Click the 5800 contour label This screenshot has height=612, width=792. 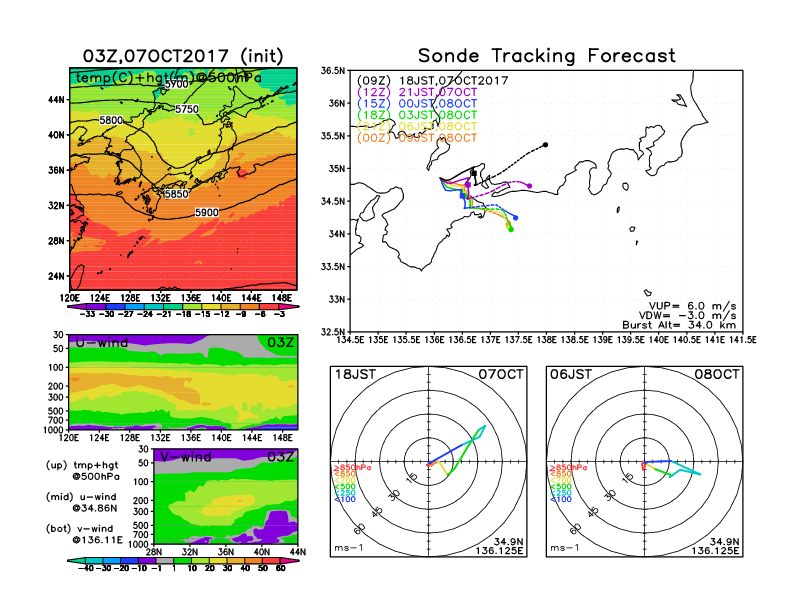(x=111, y=120)
